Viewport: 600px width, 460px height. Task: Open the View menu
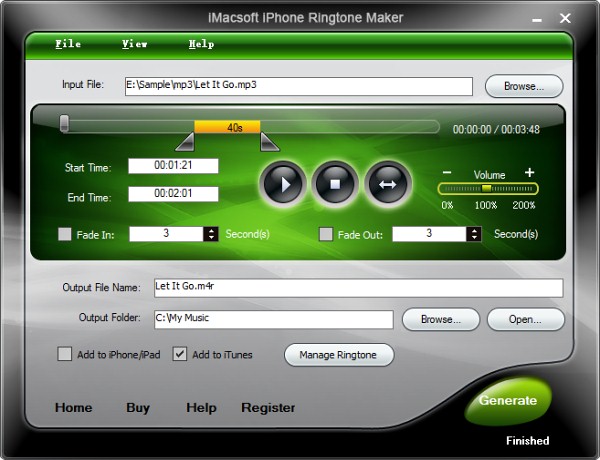[x=135, y=44]
